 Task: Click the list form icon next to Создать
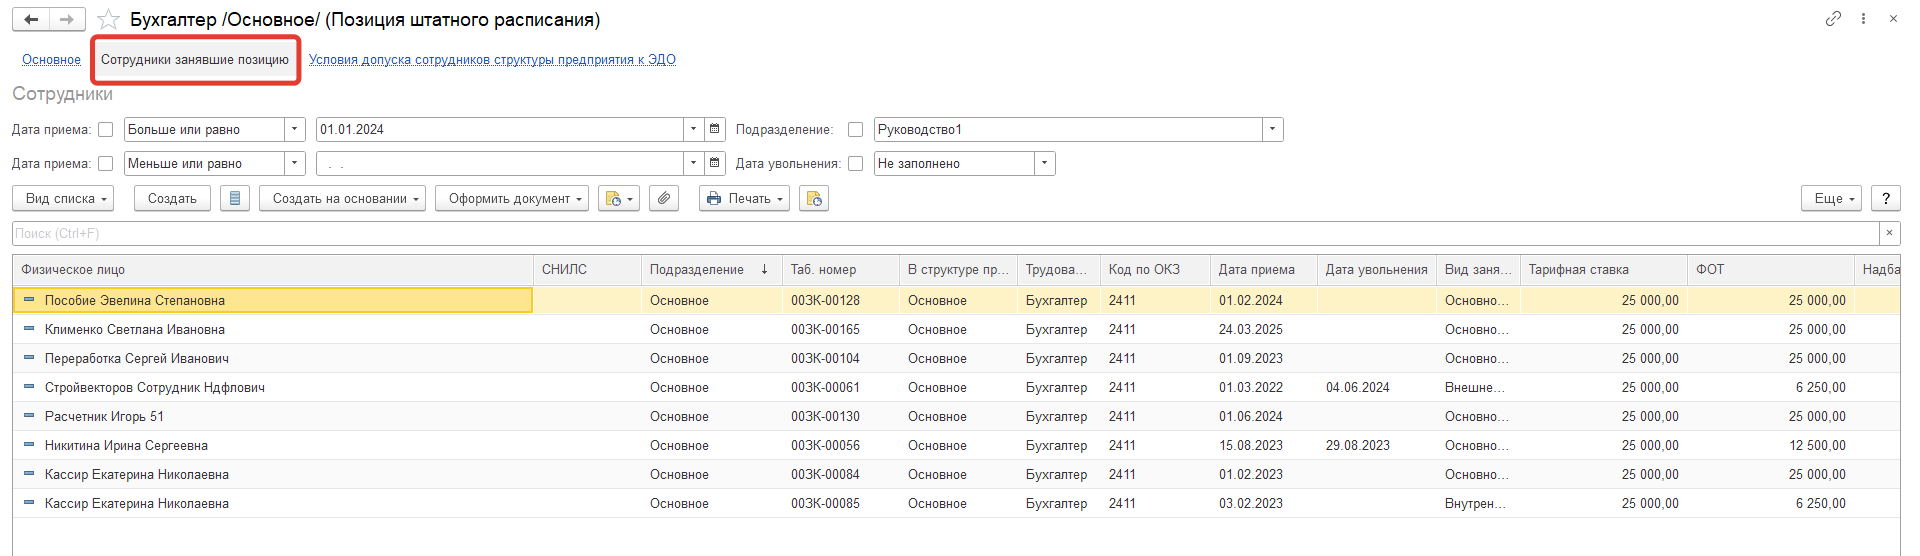pos(235,198)
